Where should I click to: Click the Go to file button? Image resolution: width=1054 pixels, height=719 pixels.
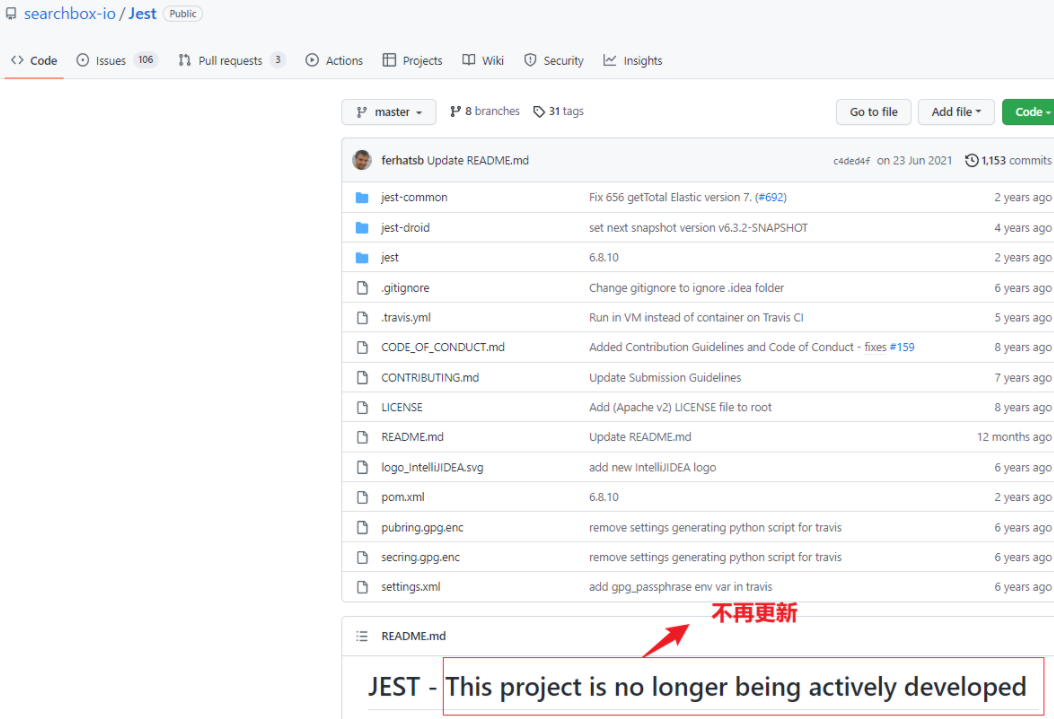pyautogui.click(x=873, y=112)
